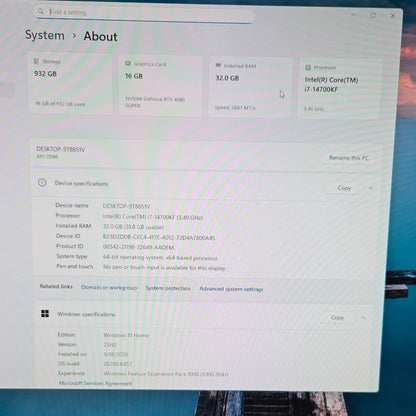Viewport: 416px width, 416px height.
Task: Open System protection link
Action: click(168, 288)
